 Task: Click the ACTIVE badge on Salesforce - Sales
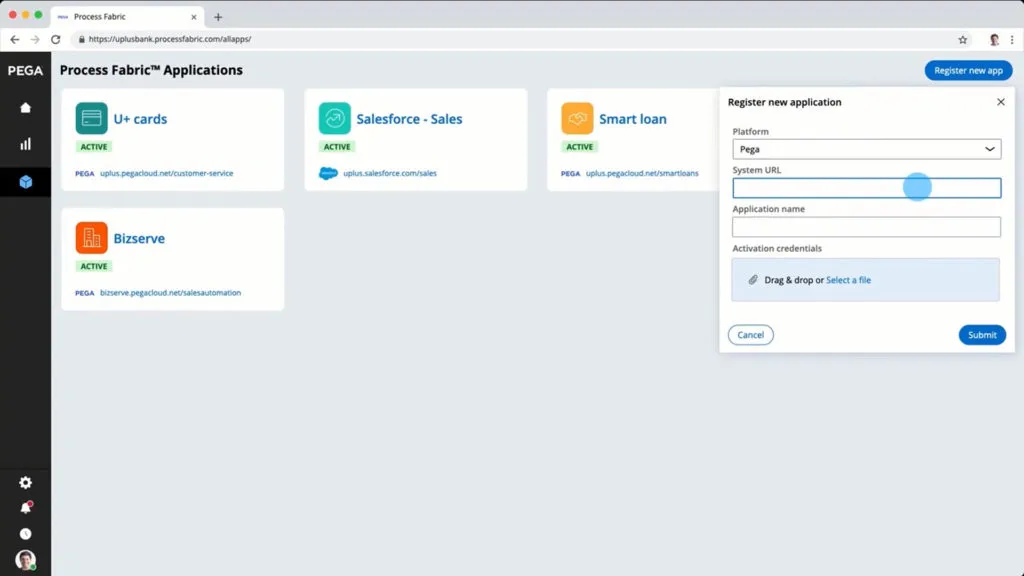click(x=337, y=147)
